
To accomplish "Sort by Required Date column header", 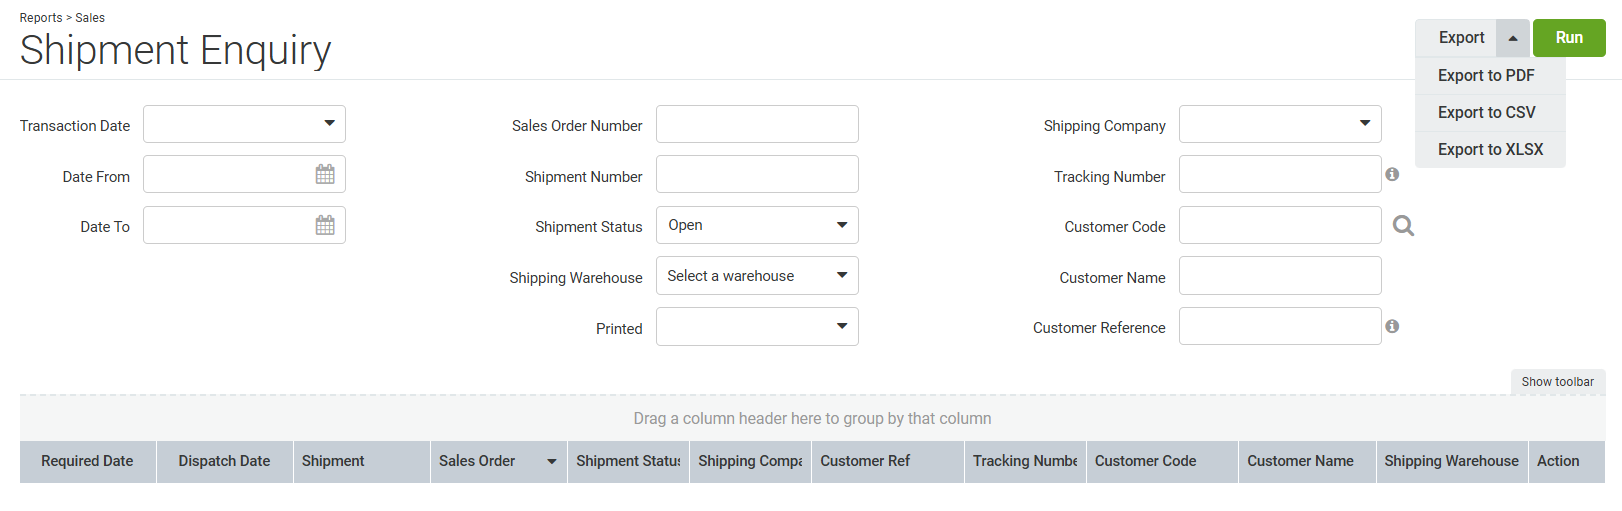I will coord(87,461).
